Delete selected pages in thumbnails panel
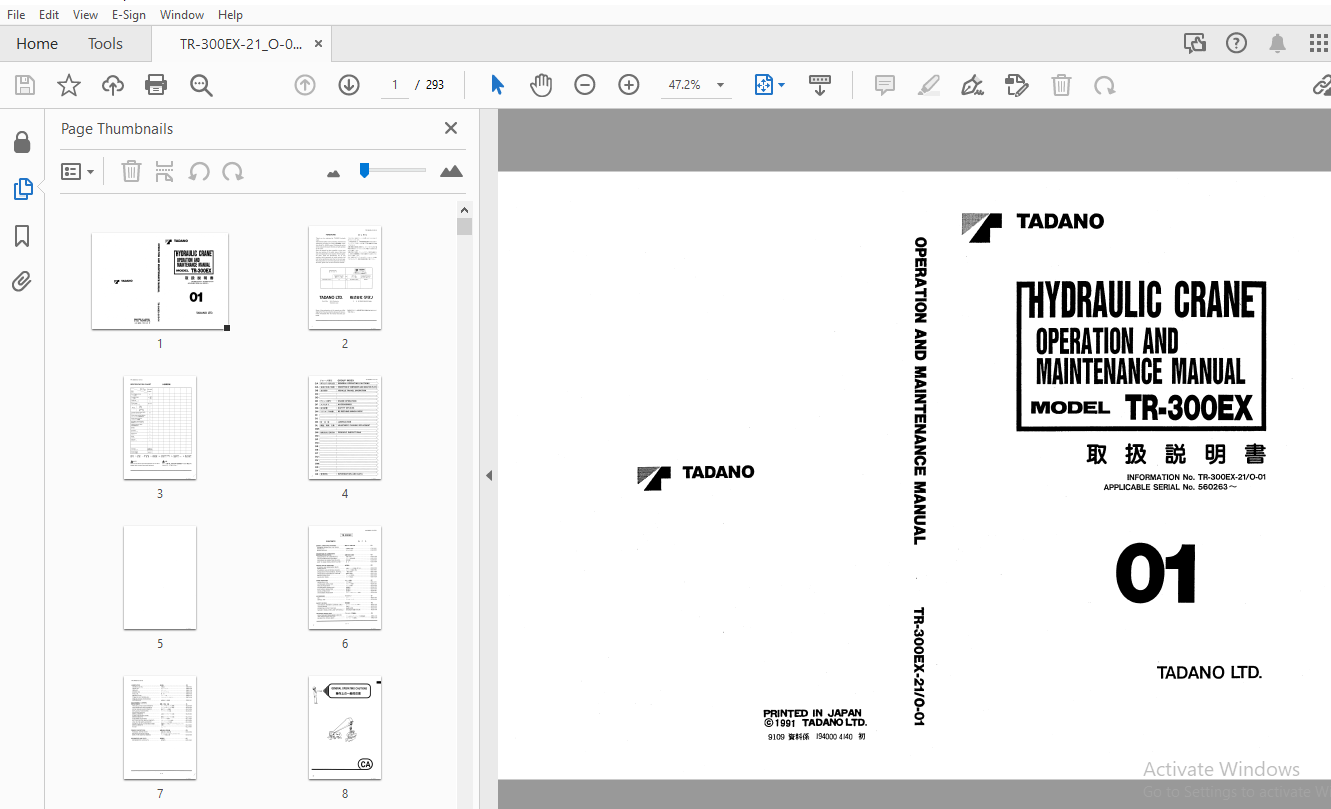 pyautogui.click(x=131, y=172)
